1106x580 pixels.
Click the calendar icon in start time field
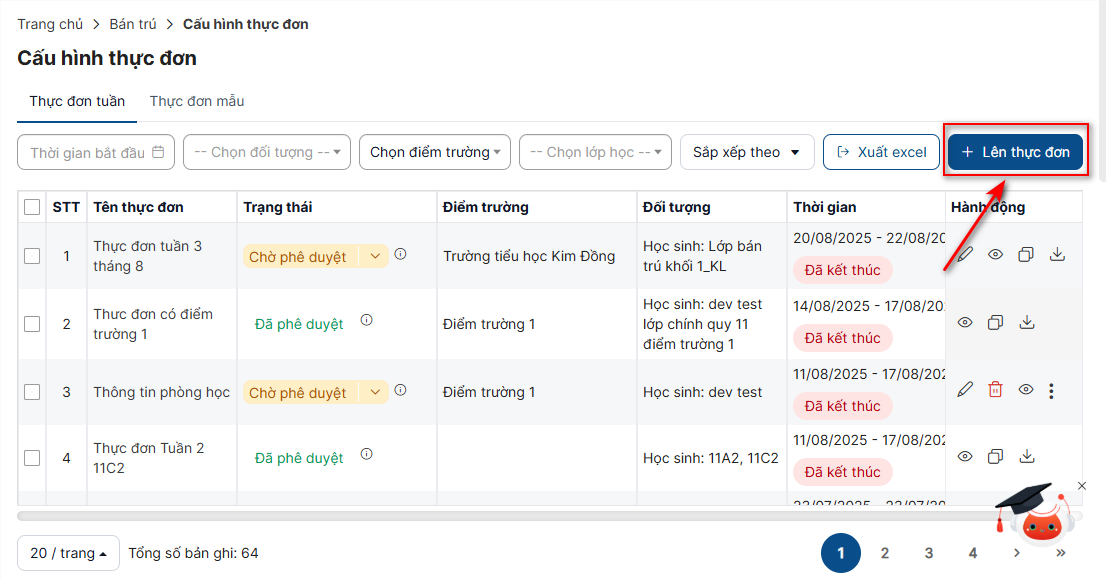(x=159, y=152)
